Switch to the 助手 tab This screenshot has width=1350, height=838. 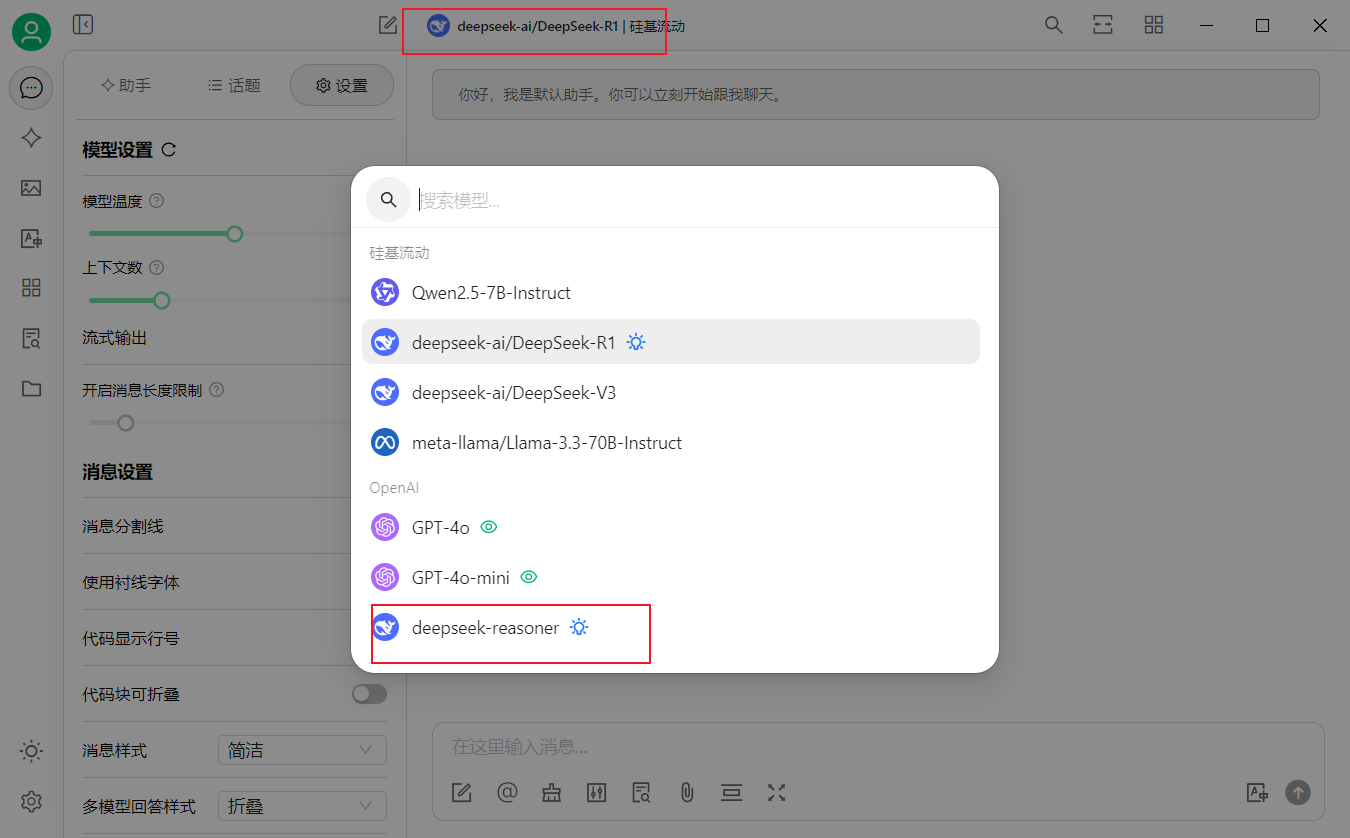[x=126, y=86]
